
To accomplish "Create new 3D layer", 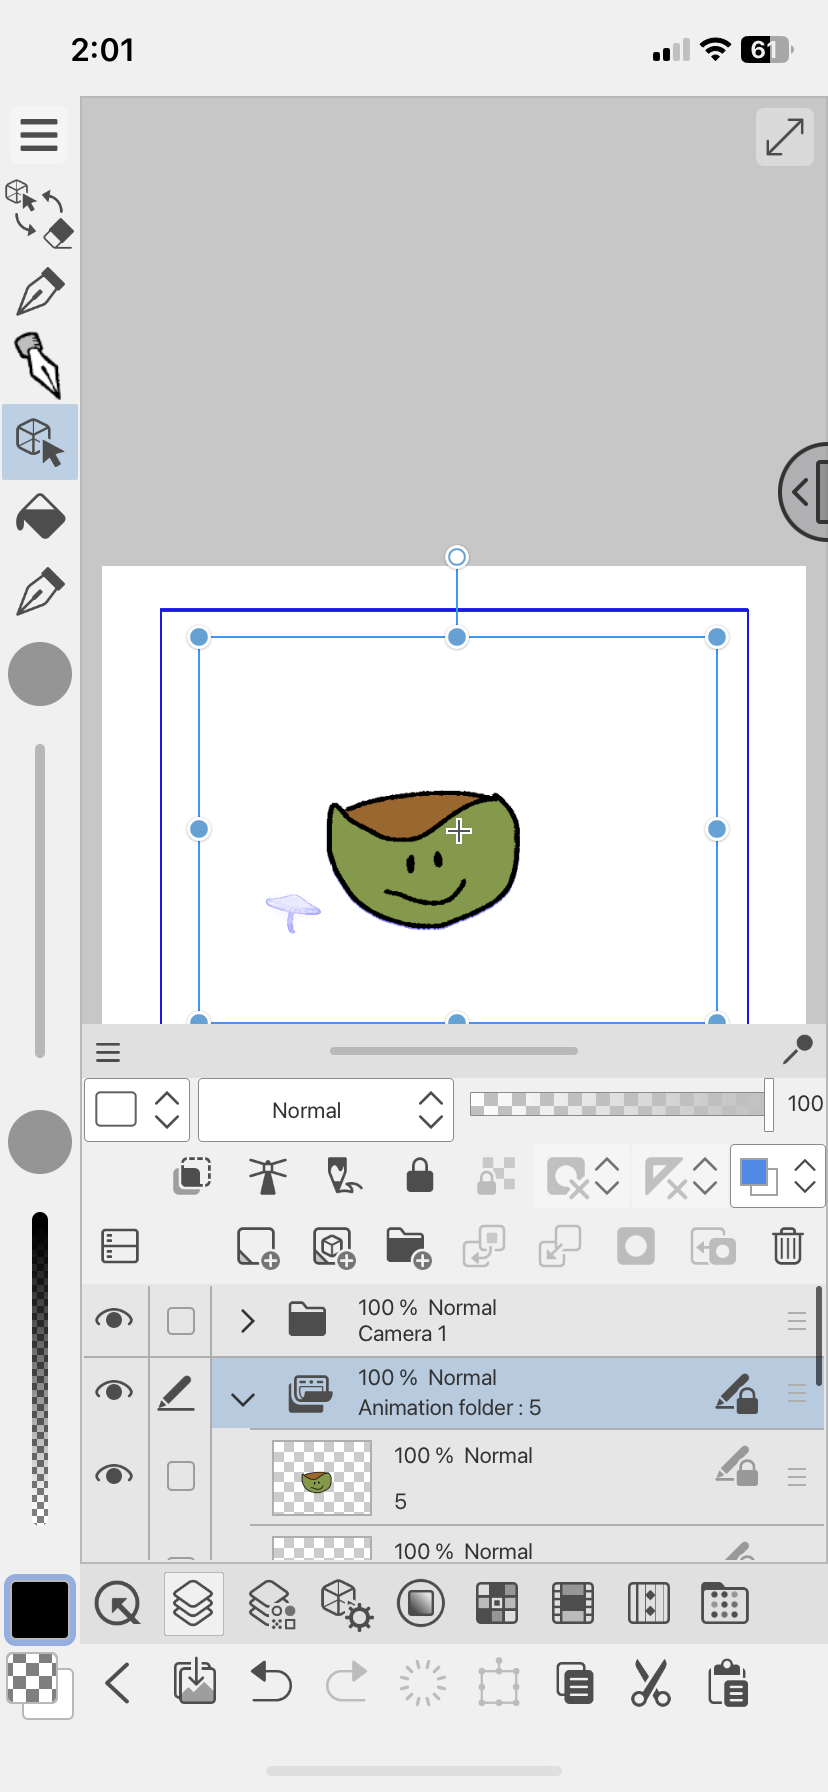I will pyautogui.click(x=334, y=1247).
